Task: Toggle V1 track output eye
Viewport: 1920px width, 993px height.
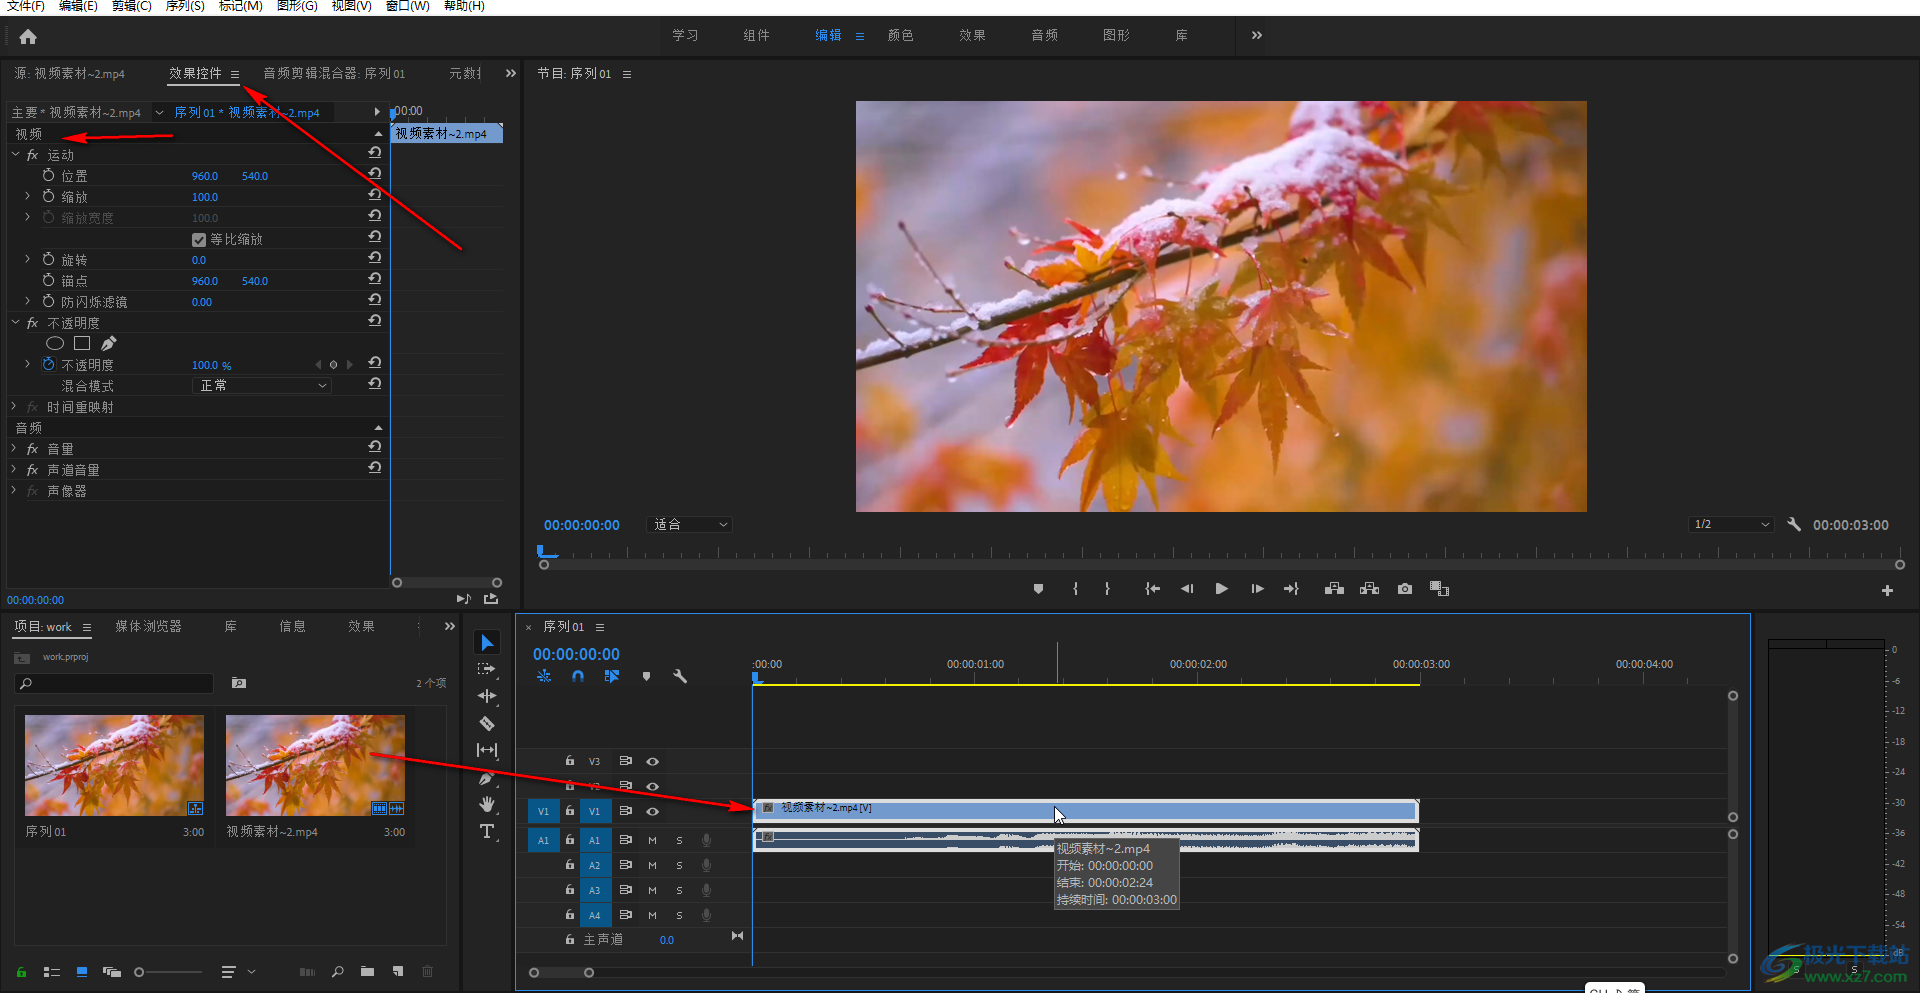Action: click(x=652, y=812)
